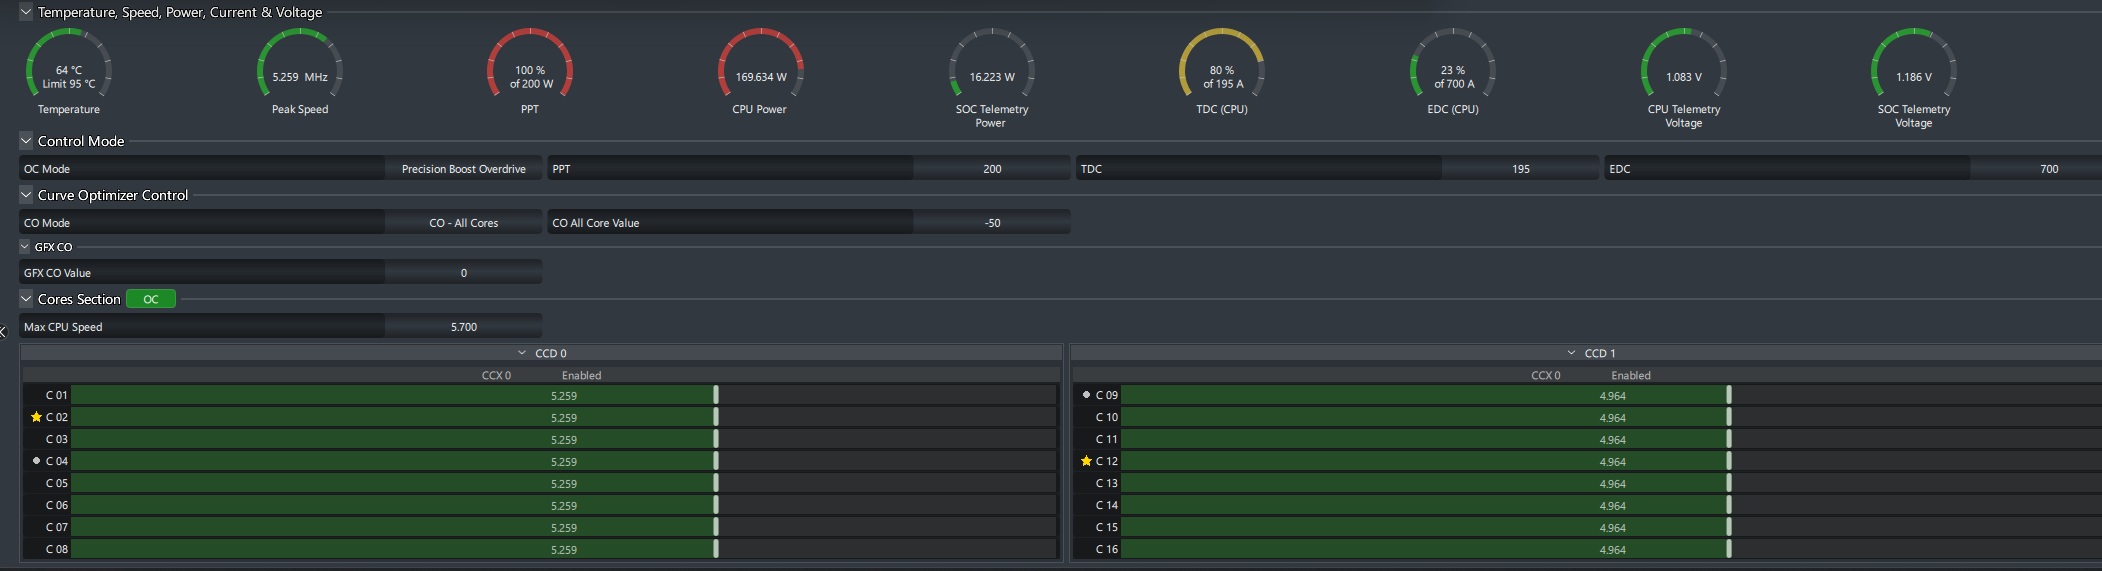Click the OC Mode Precision Boost Overdrive value
The image size is (2102, 571).
(x=463, y=169)
